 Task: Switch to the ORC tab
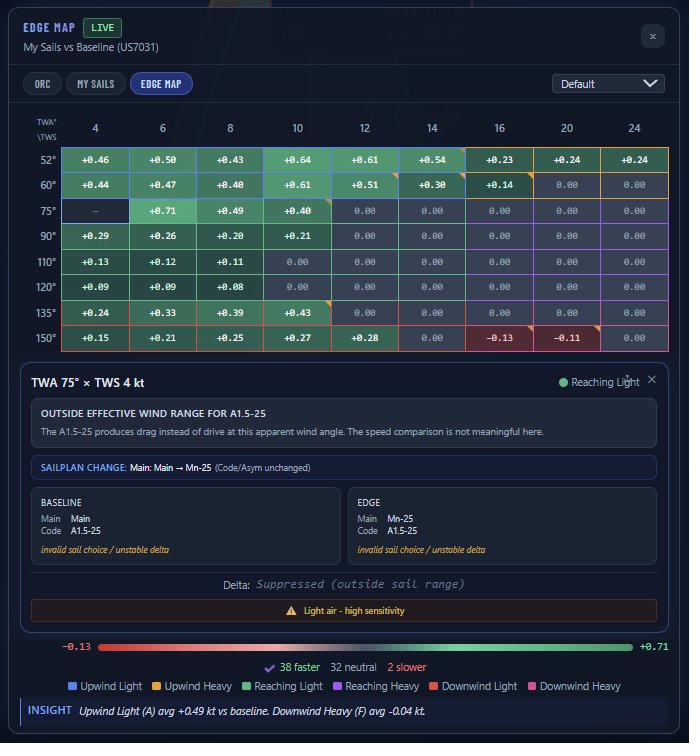(x=42, y=84)
